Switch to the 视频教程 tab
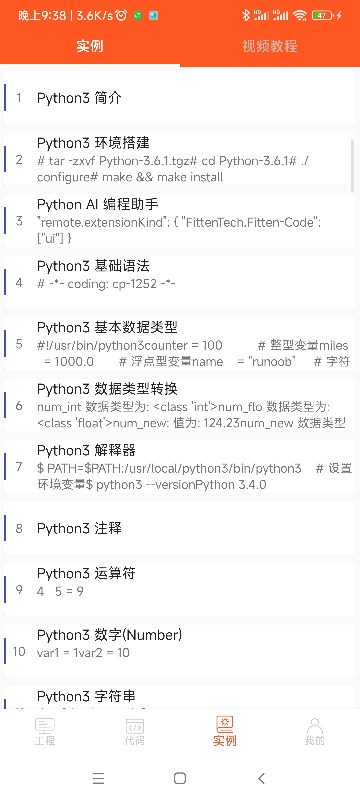 pyautogui.click(x=270, y=46)
